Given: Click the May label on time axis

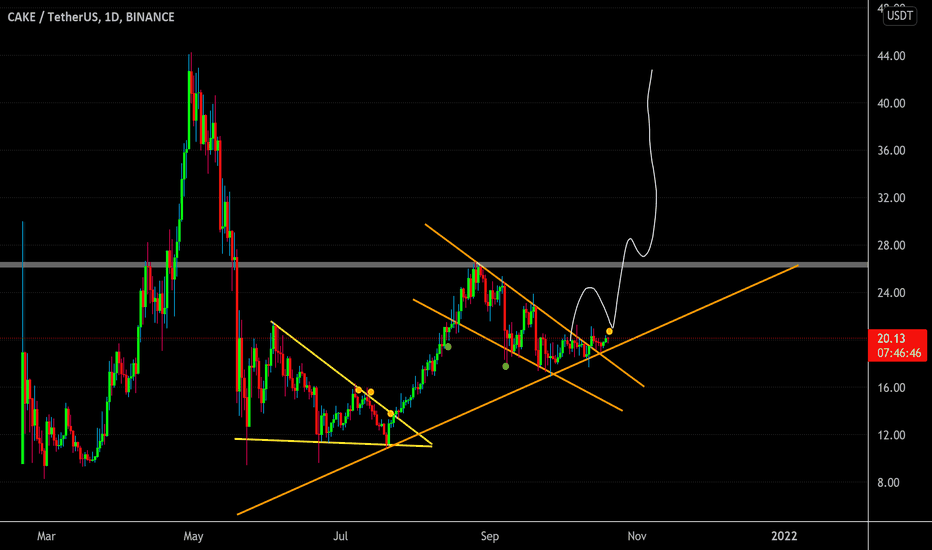Looking at the screenshot, I should (193, 536).
